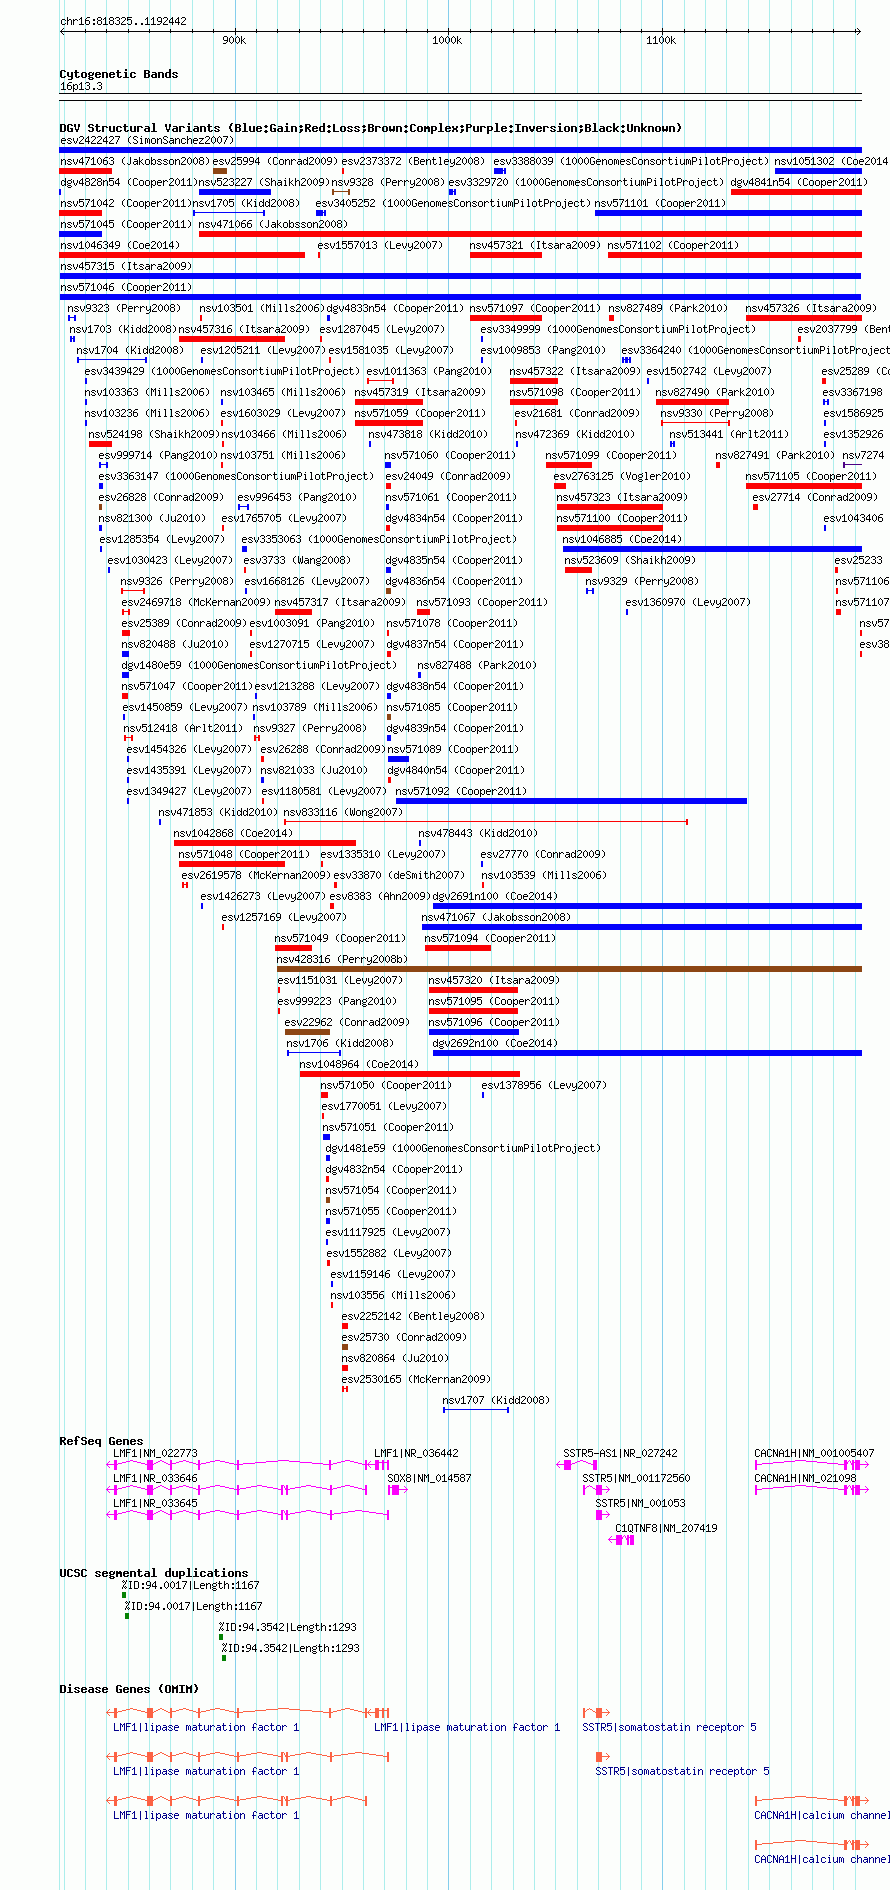Select nsv428316 (Perry2008b) variant label
This screenshot has width=890, height=1890.
click(x=342, y=959)
